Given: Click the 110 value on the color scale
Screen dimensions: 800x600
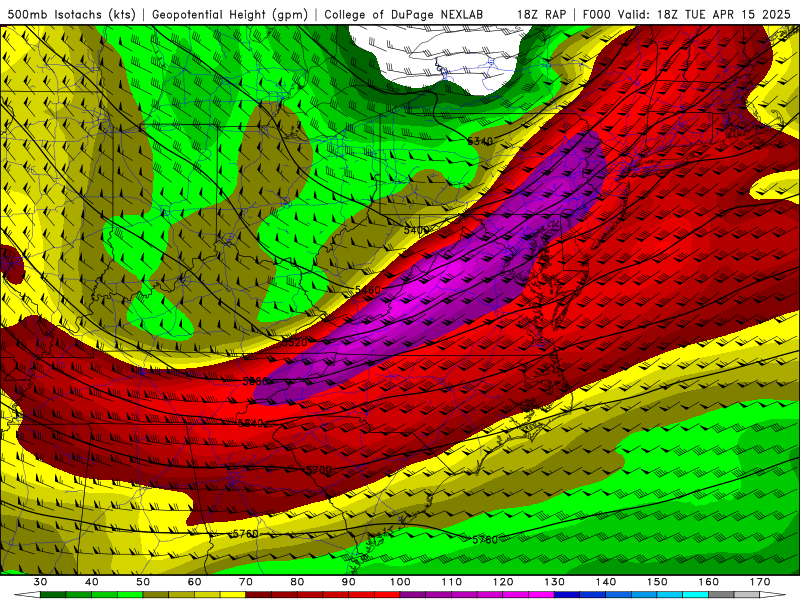Looking at the screenshot, I should [x=452, y=582].
